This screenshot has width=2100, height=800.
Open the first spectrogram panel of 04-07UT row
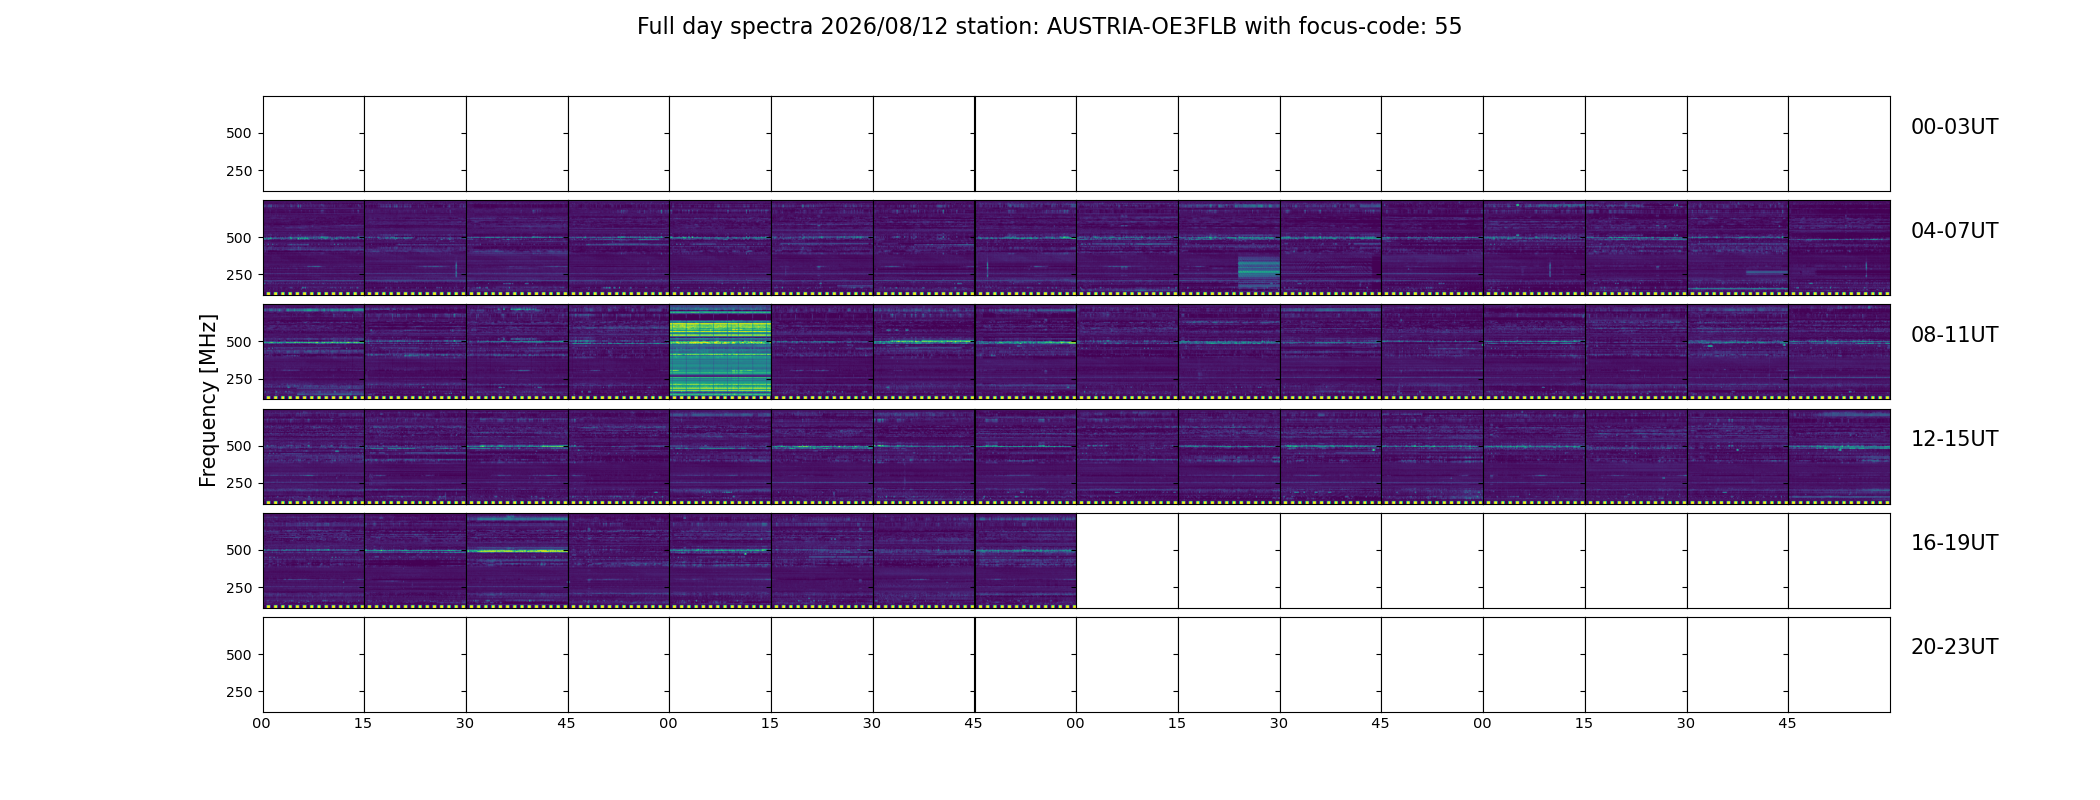tap(314, 248)
